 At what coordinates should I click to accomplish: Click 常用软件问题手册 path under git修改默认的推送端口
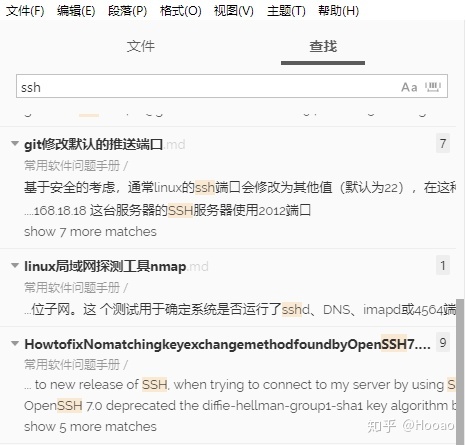(x=76, y=166)
